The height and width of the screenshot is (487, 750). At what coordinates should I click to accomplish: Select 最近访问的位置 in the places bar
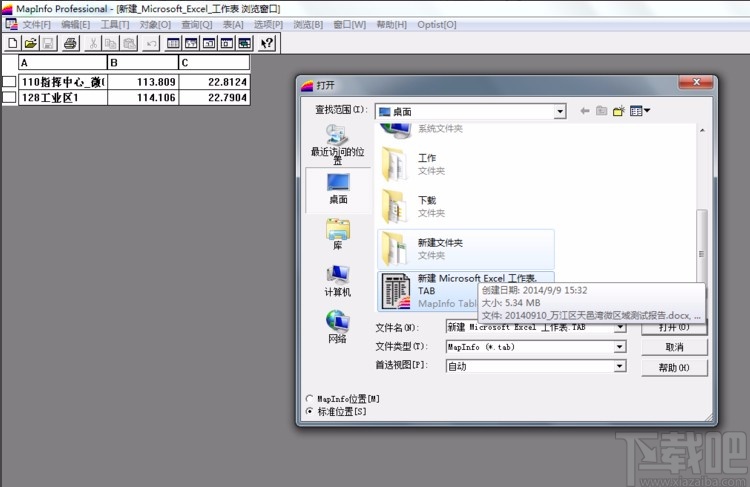pos(338,144)
